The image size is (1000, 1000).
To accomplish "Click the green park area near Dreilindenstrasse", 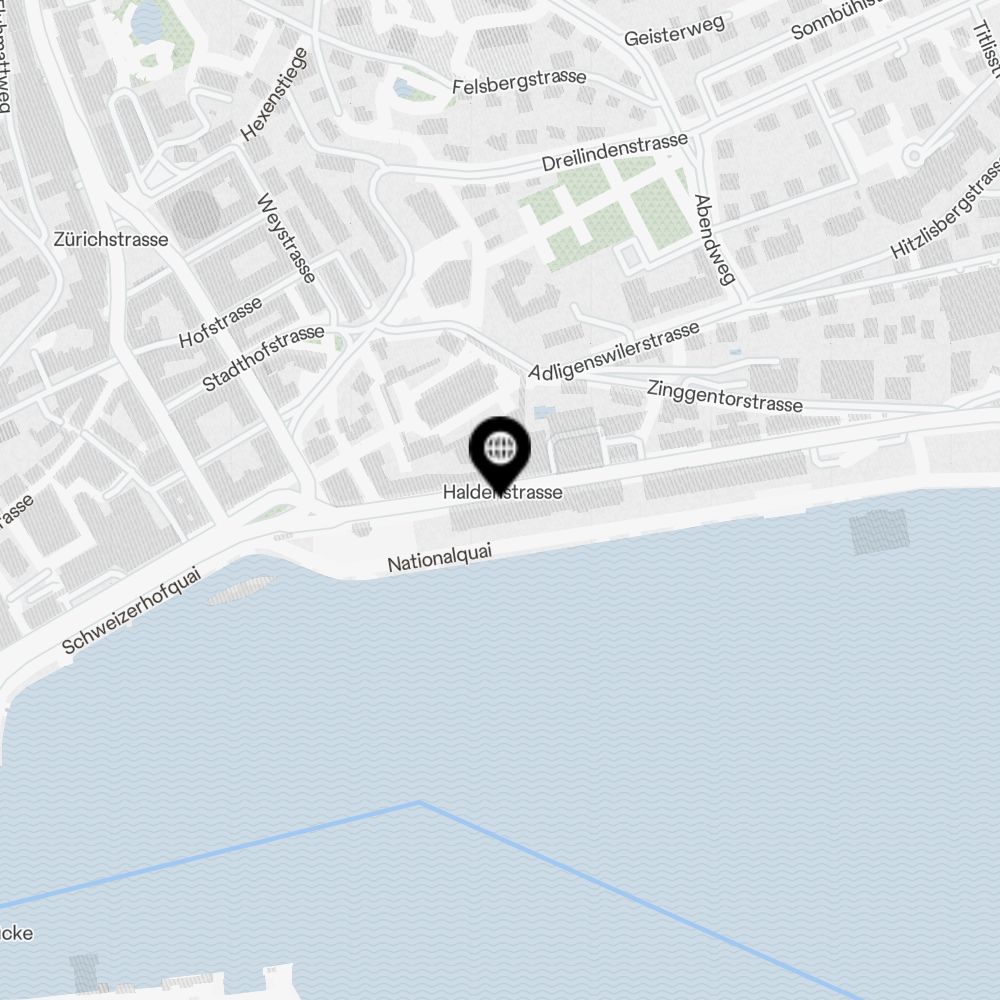I will click(606, 214).
